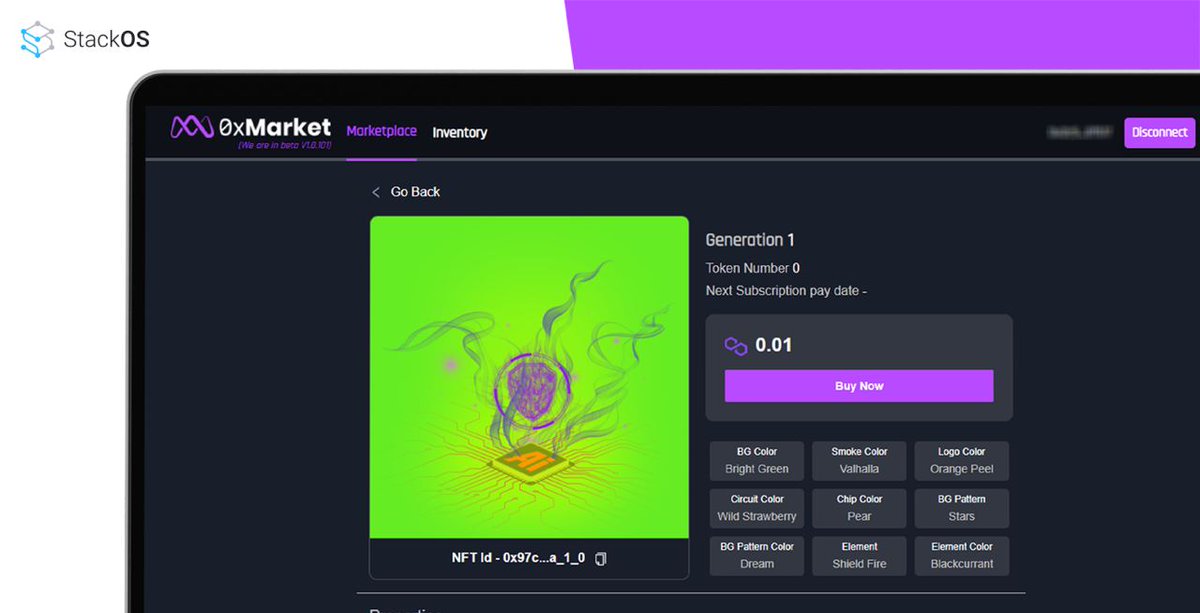Click the Token Number 0 text
Image resolution: width=1200 pixels, height=613 pixels.
[x=753, y=268]
